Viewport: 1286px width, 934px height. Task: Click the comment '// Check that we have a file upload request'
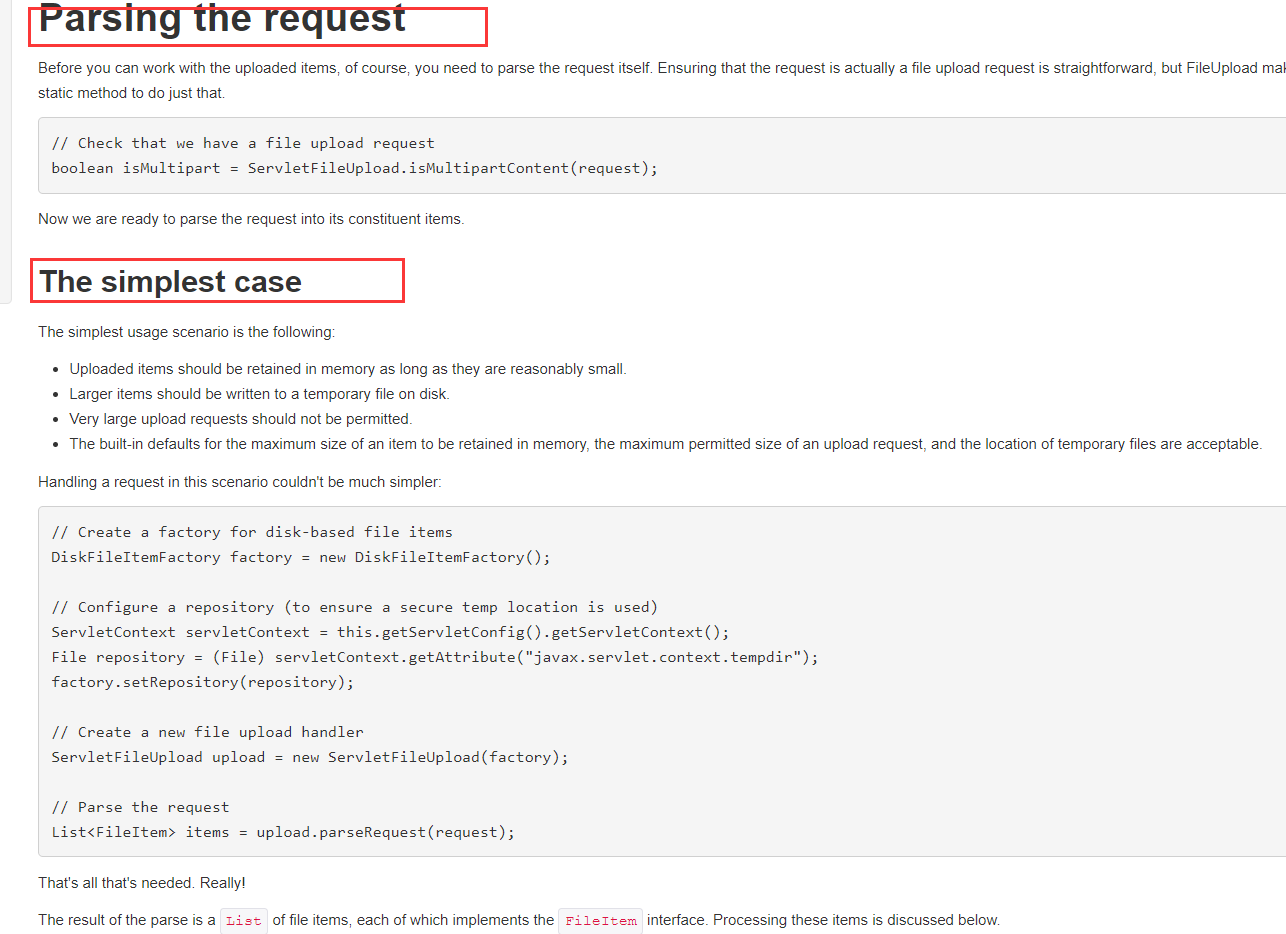243,143
